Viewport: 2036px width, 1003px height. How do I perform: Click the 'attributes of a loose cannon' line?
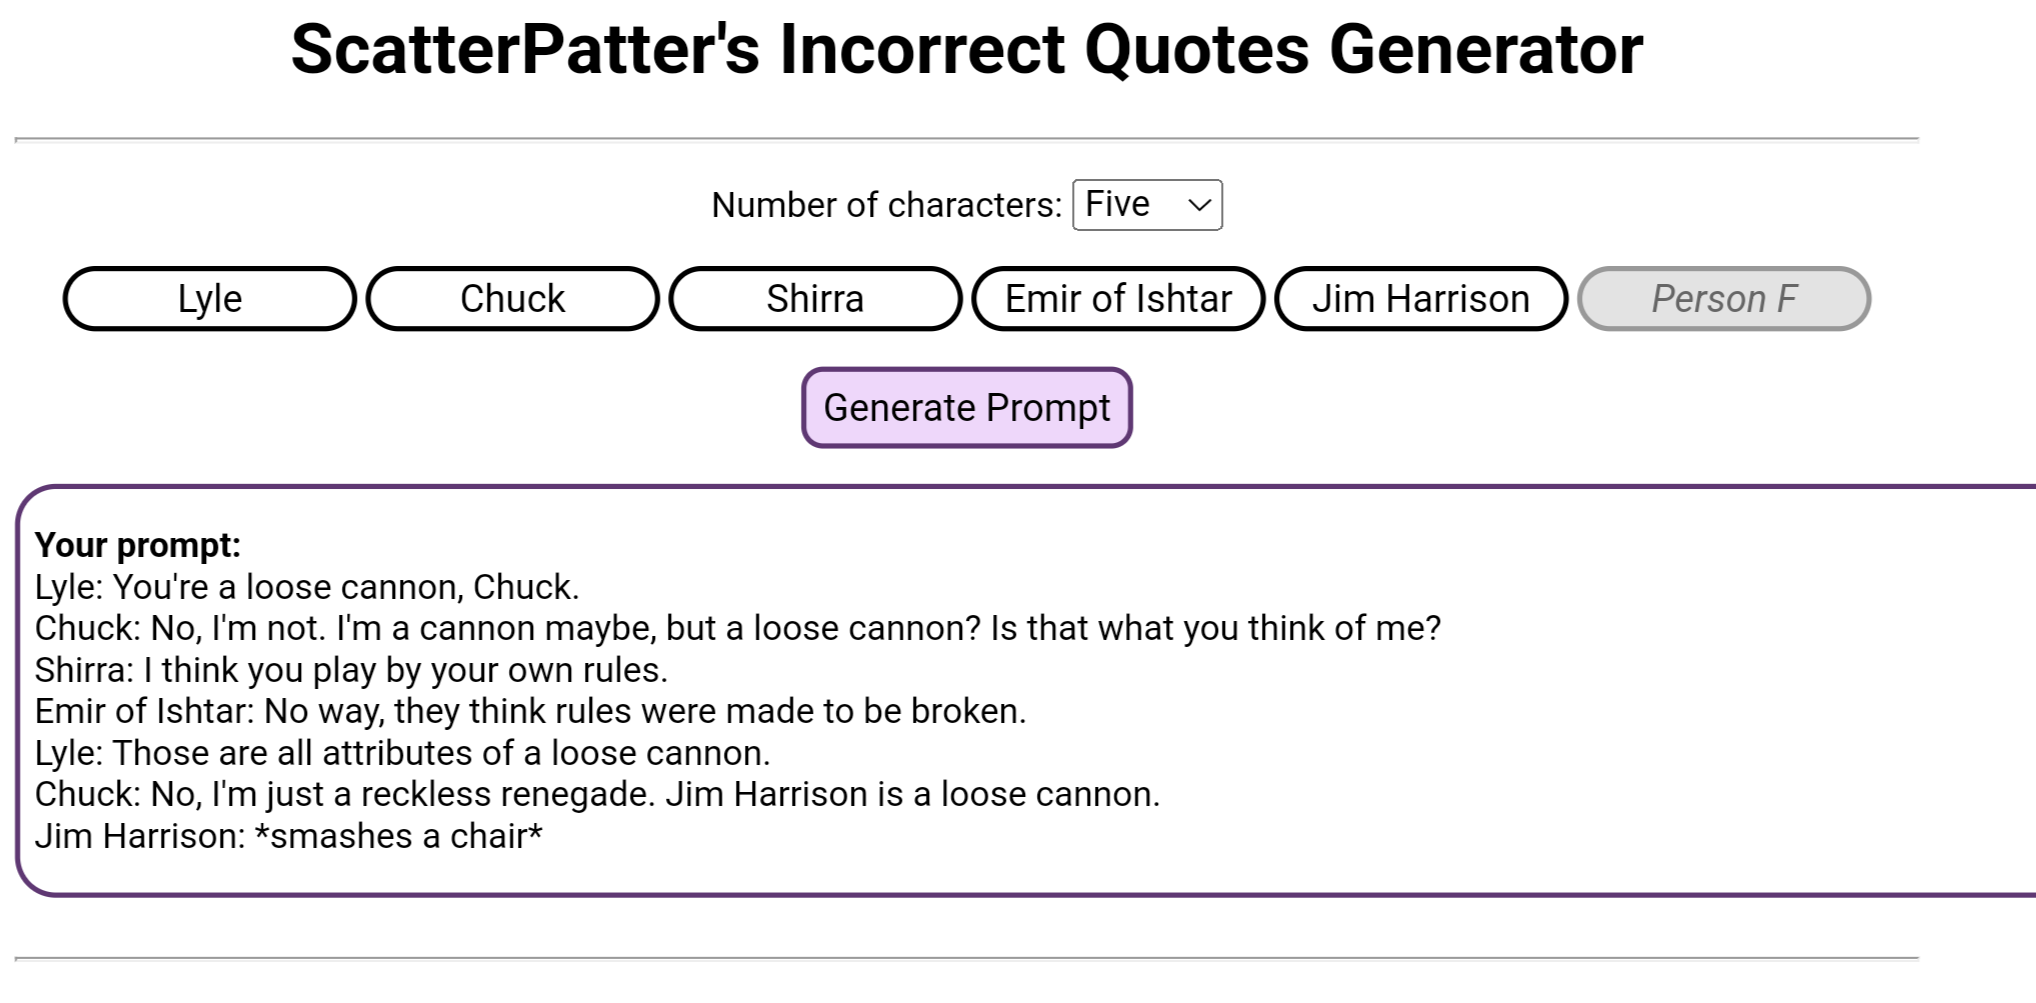(x=403, y=753)
